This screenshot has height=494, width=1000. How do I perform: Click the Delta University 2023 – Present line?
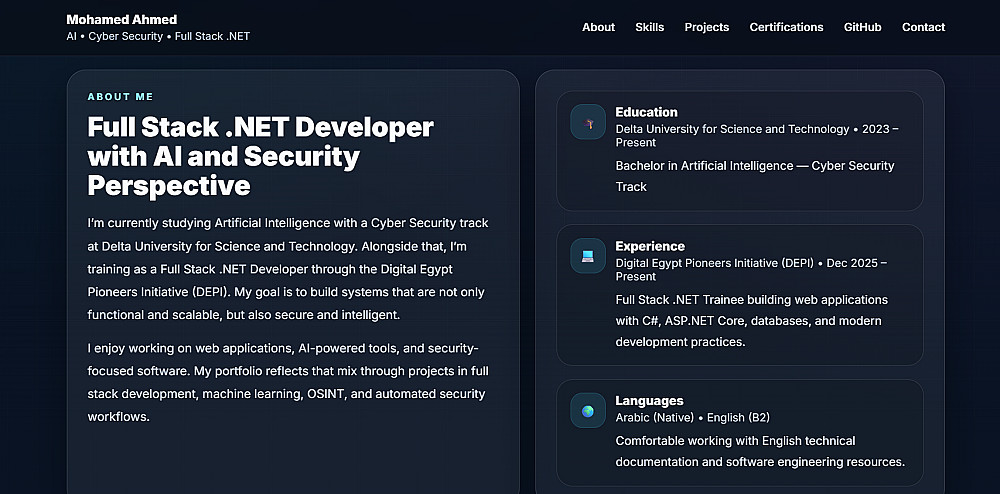pyautogui.click(x=756, y=135)
